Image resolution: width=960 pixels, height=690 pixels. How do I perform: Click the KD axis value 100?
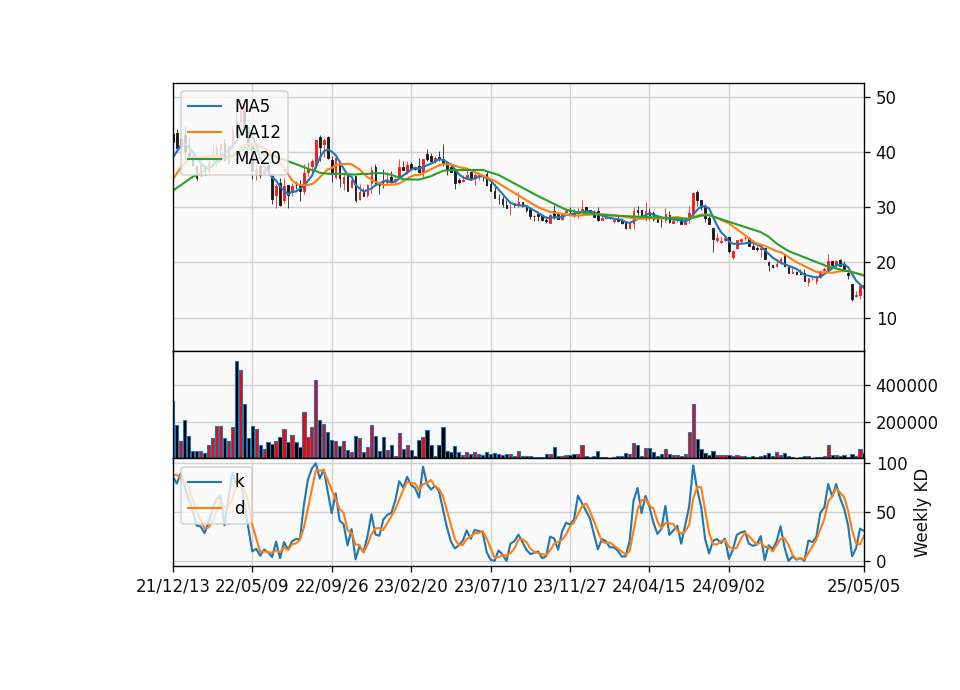pos(891,464)
